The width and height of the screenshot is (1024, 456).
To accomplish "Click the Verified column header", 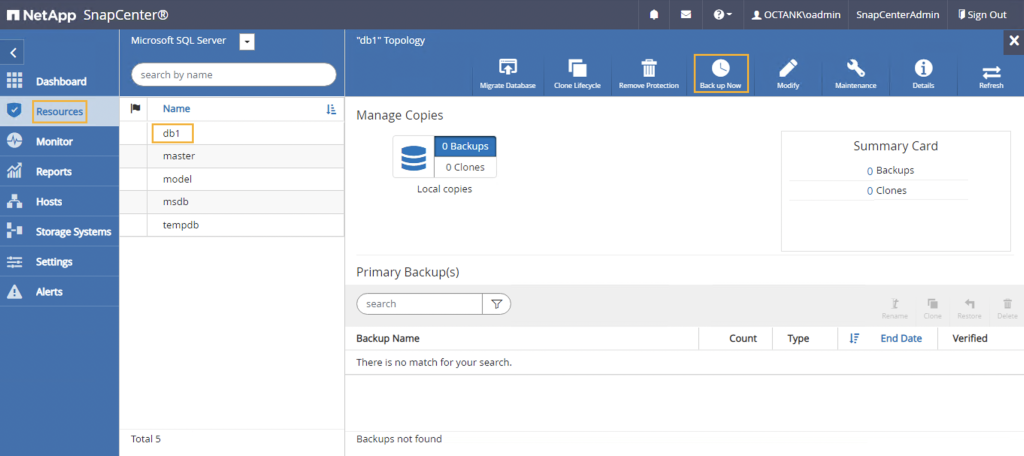I will (x=970, y=338).
